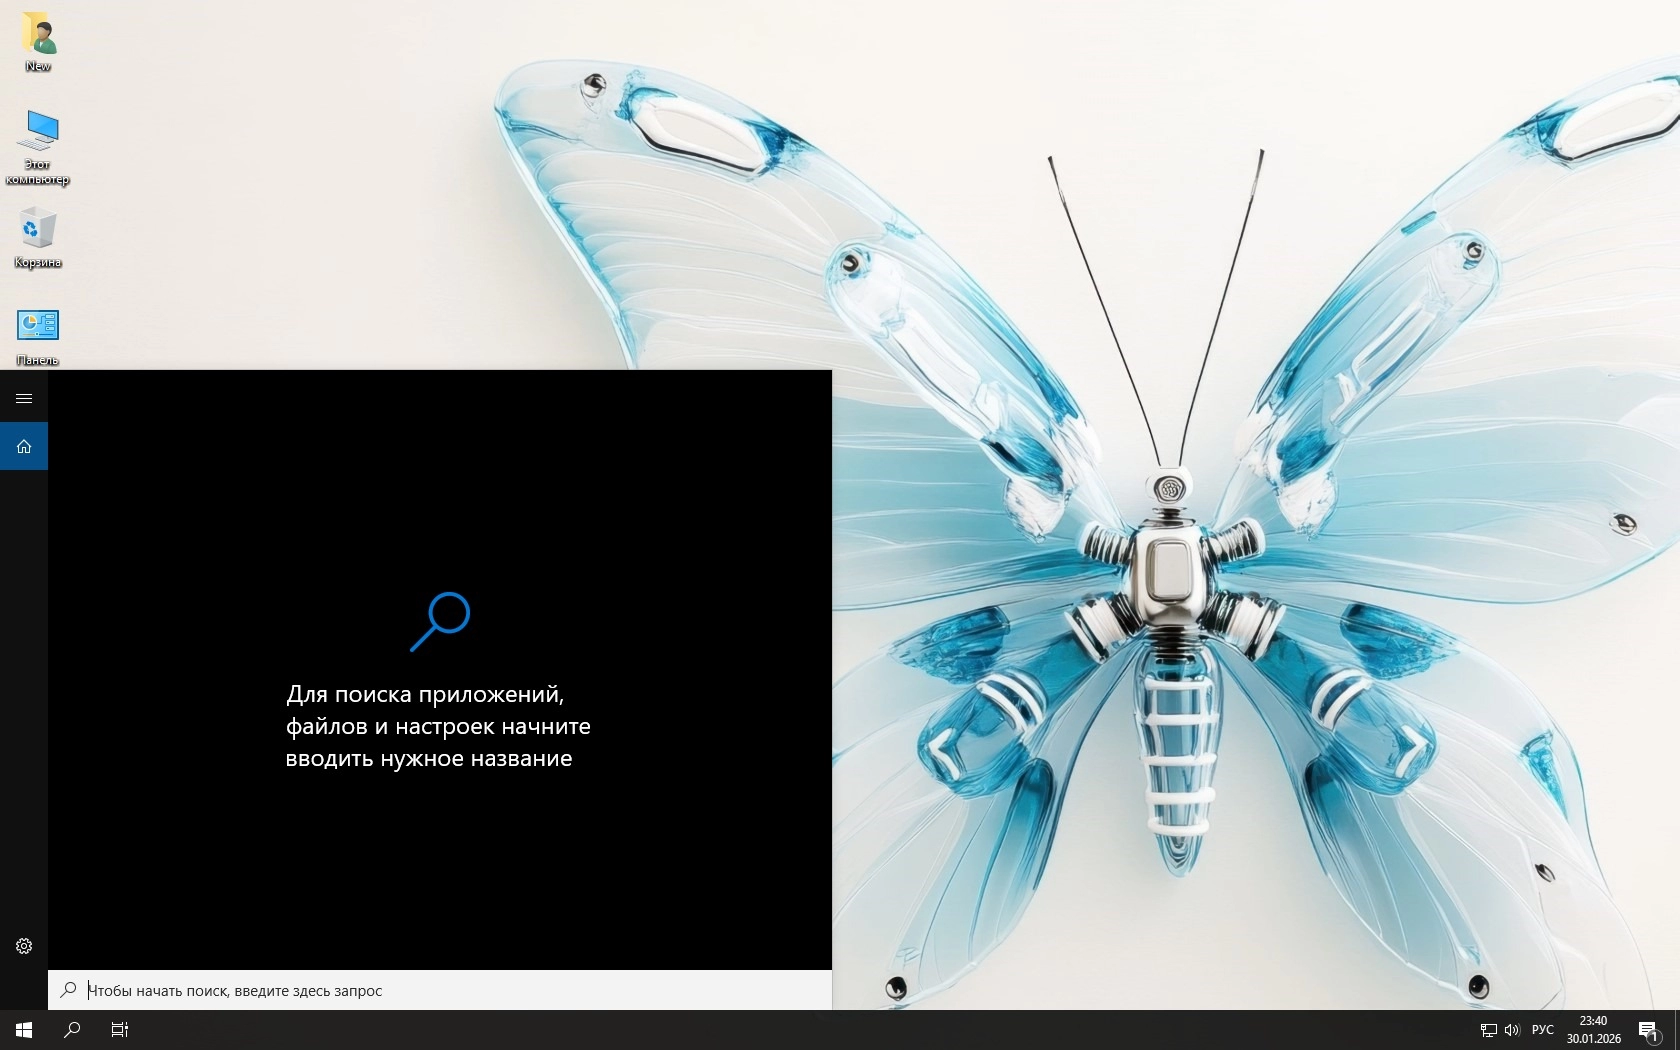
Task: Click the magnifier icon inside the search box
Action: click(68, 990)
